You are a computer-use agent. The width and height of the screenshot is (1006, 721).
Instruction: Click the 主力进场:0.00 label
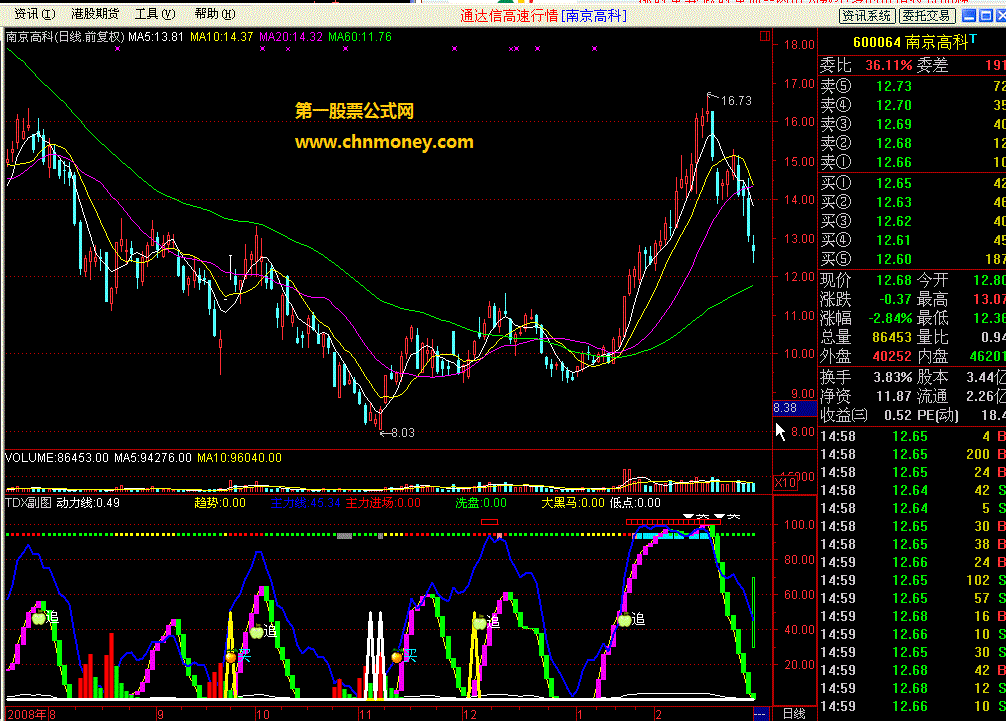[x=384, y=503]
